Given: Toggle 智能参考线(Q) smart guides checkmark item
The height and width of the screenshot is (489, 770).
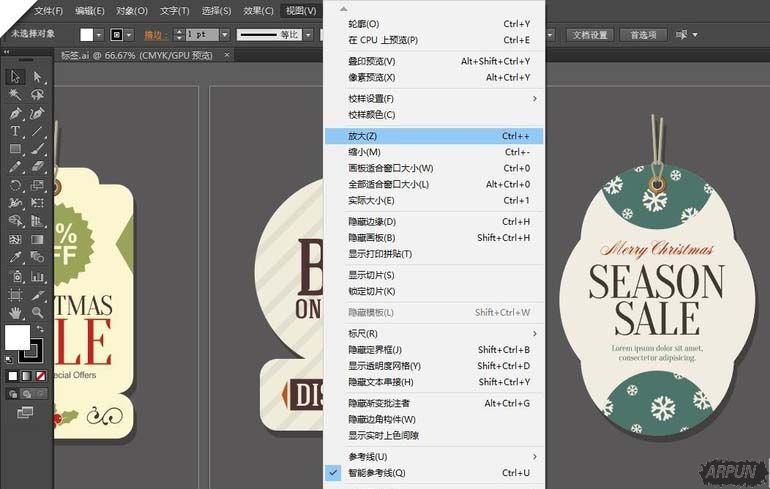Looking at the screenshot, I should coord(434,473).
